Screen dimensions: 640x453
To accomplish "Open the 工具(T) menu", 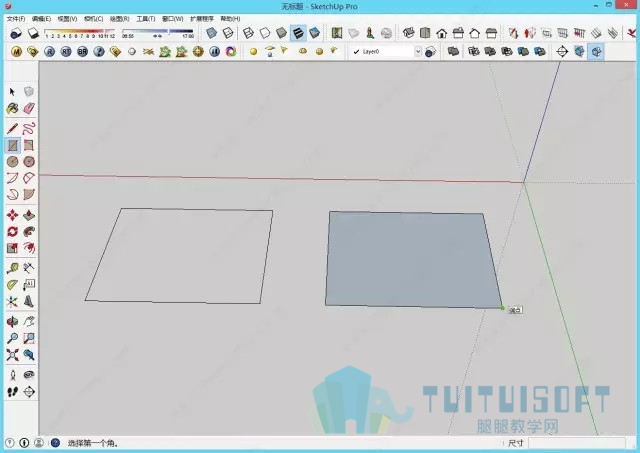I will pos(146,19).
